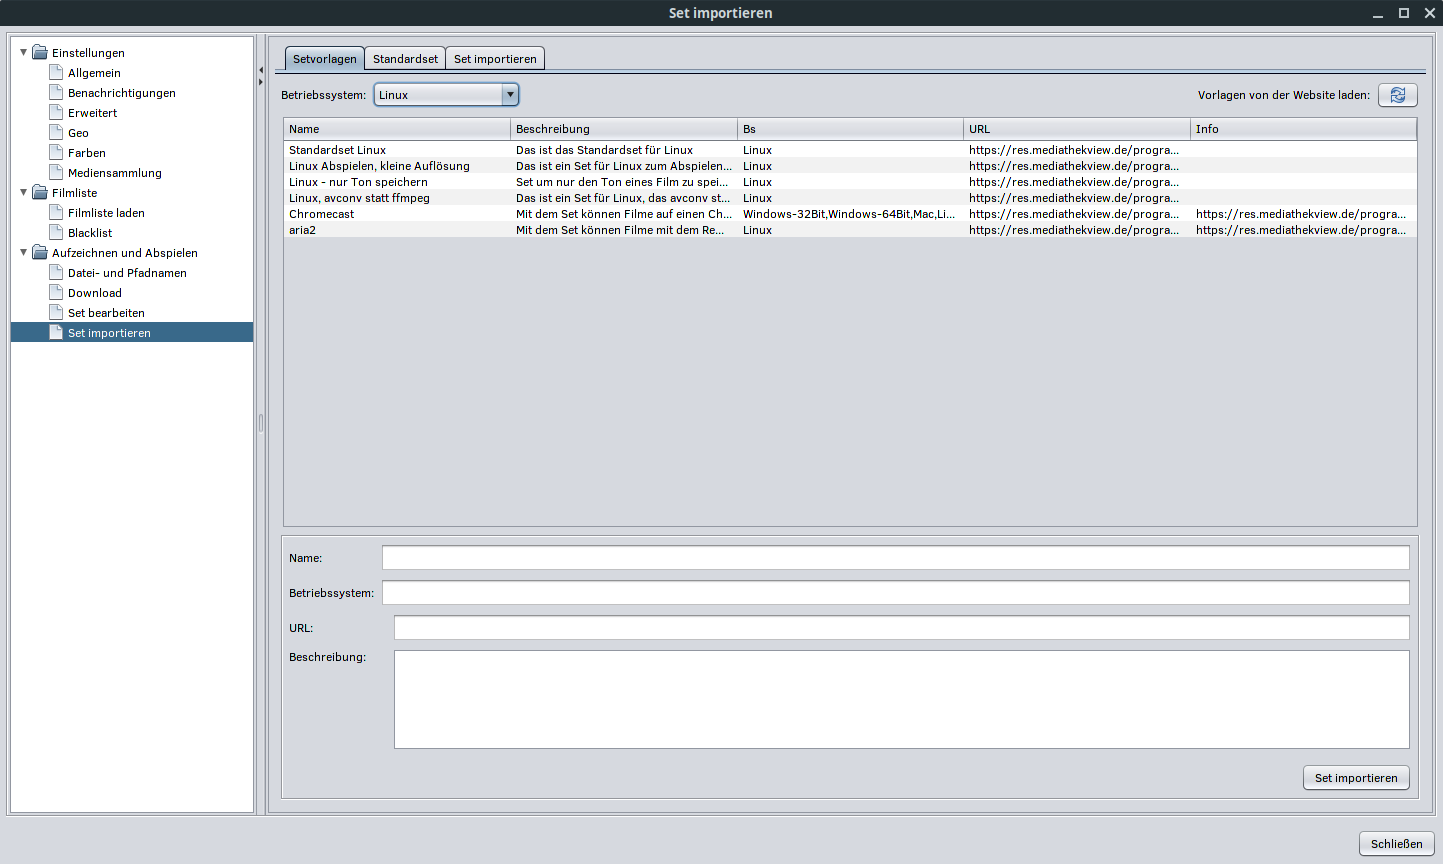
Task: Sort the table by Beschreibung column header
Action: click(622, 129)
